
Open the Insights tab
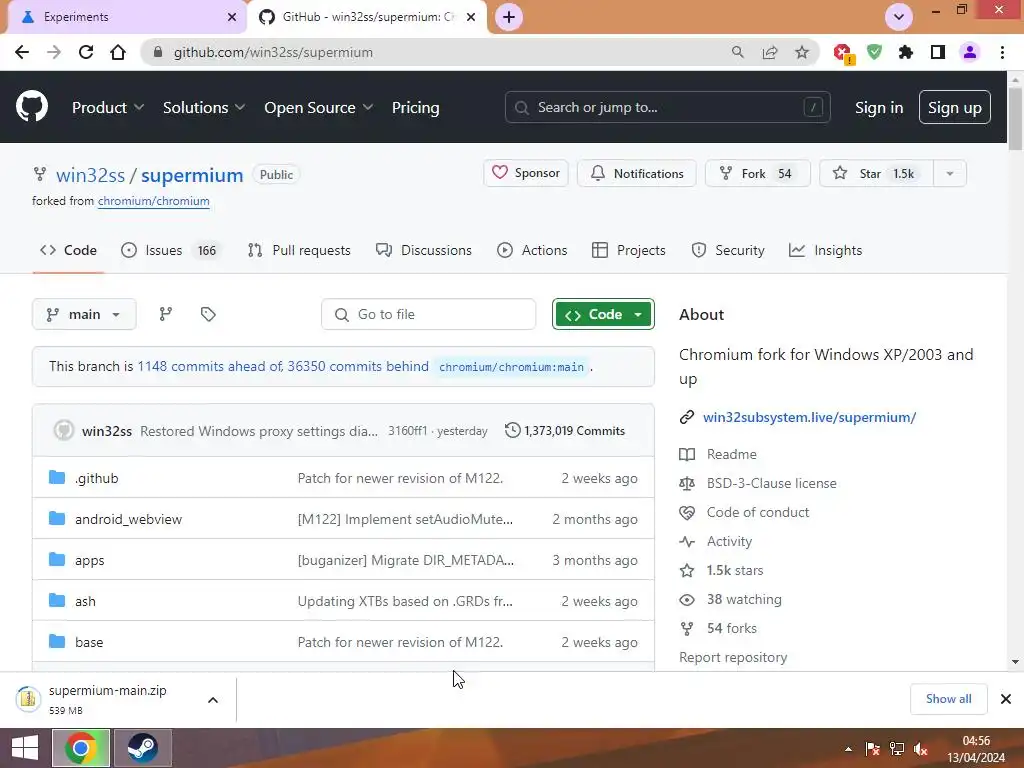coord(825,250)
